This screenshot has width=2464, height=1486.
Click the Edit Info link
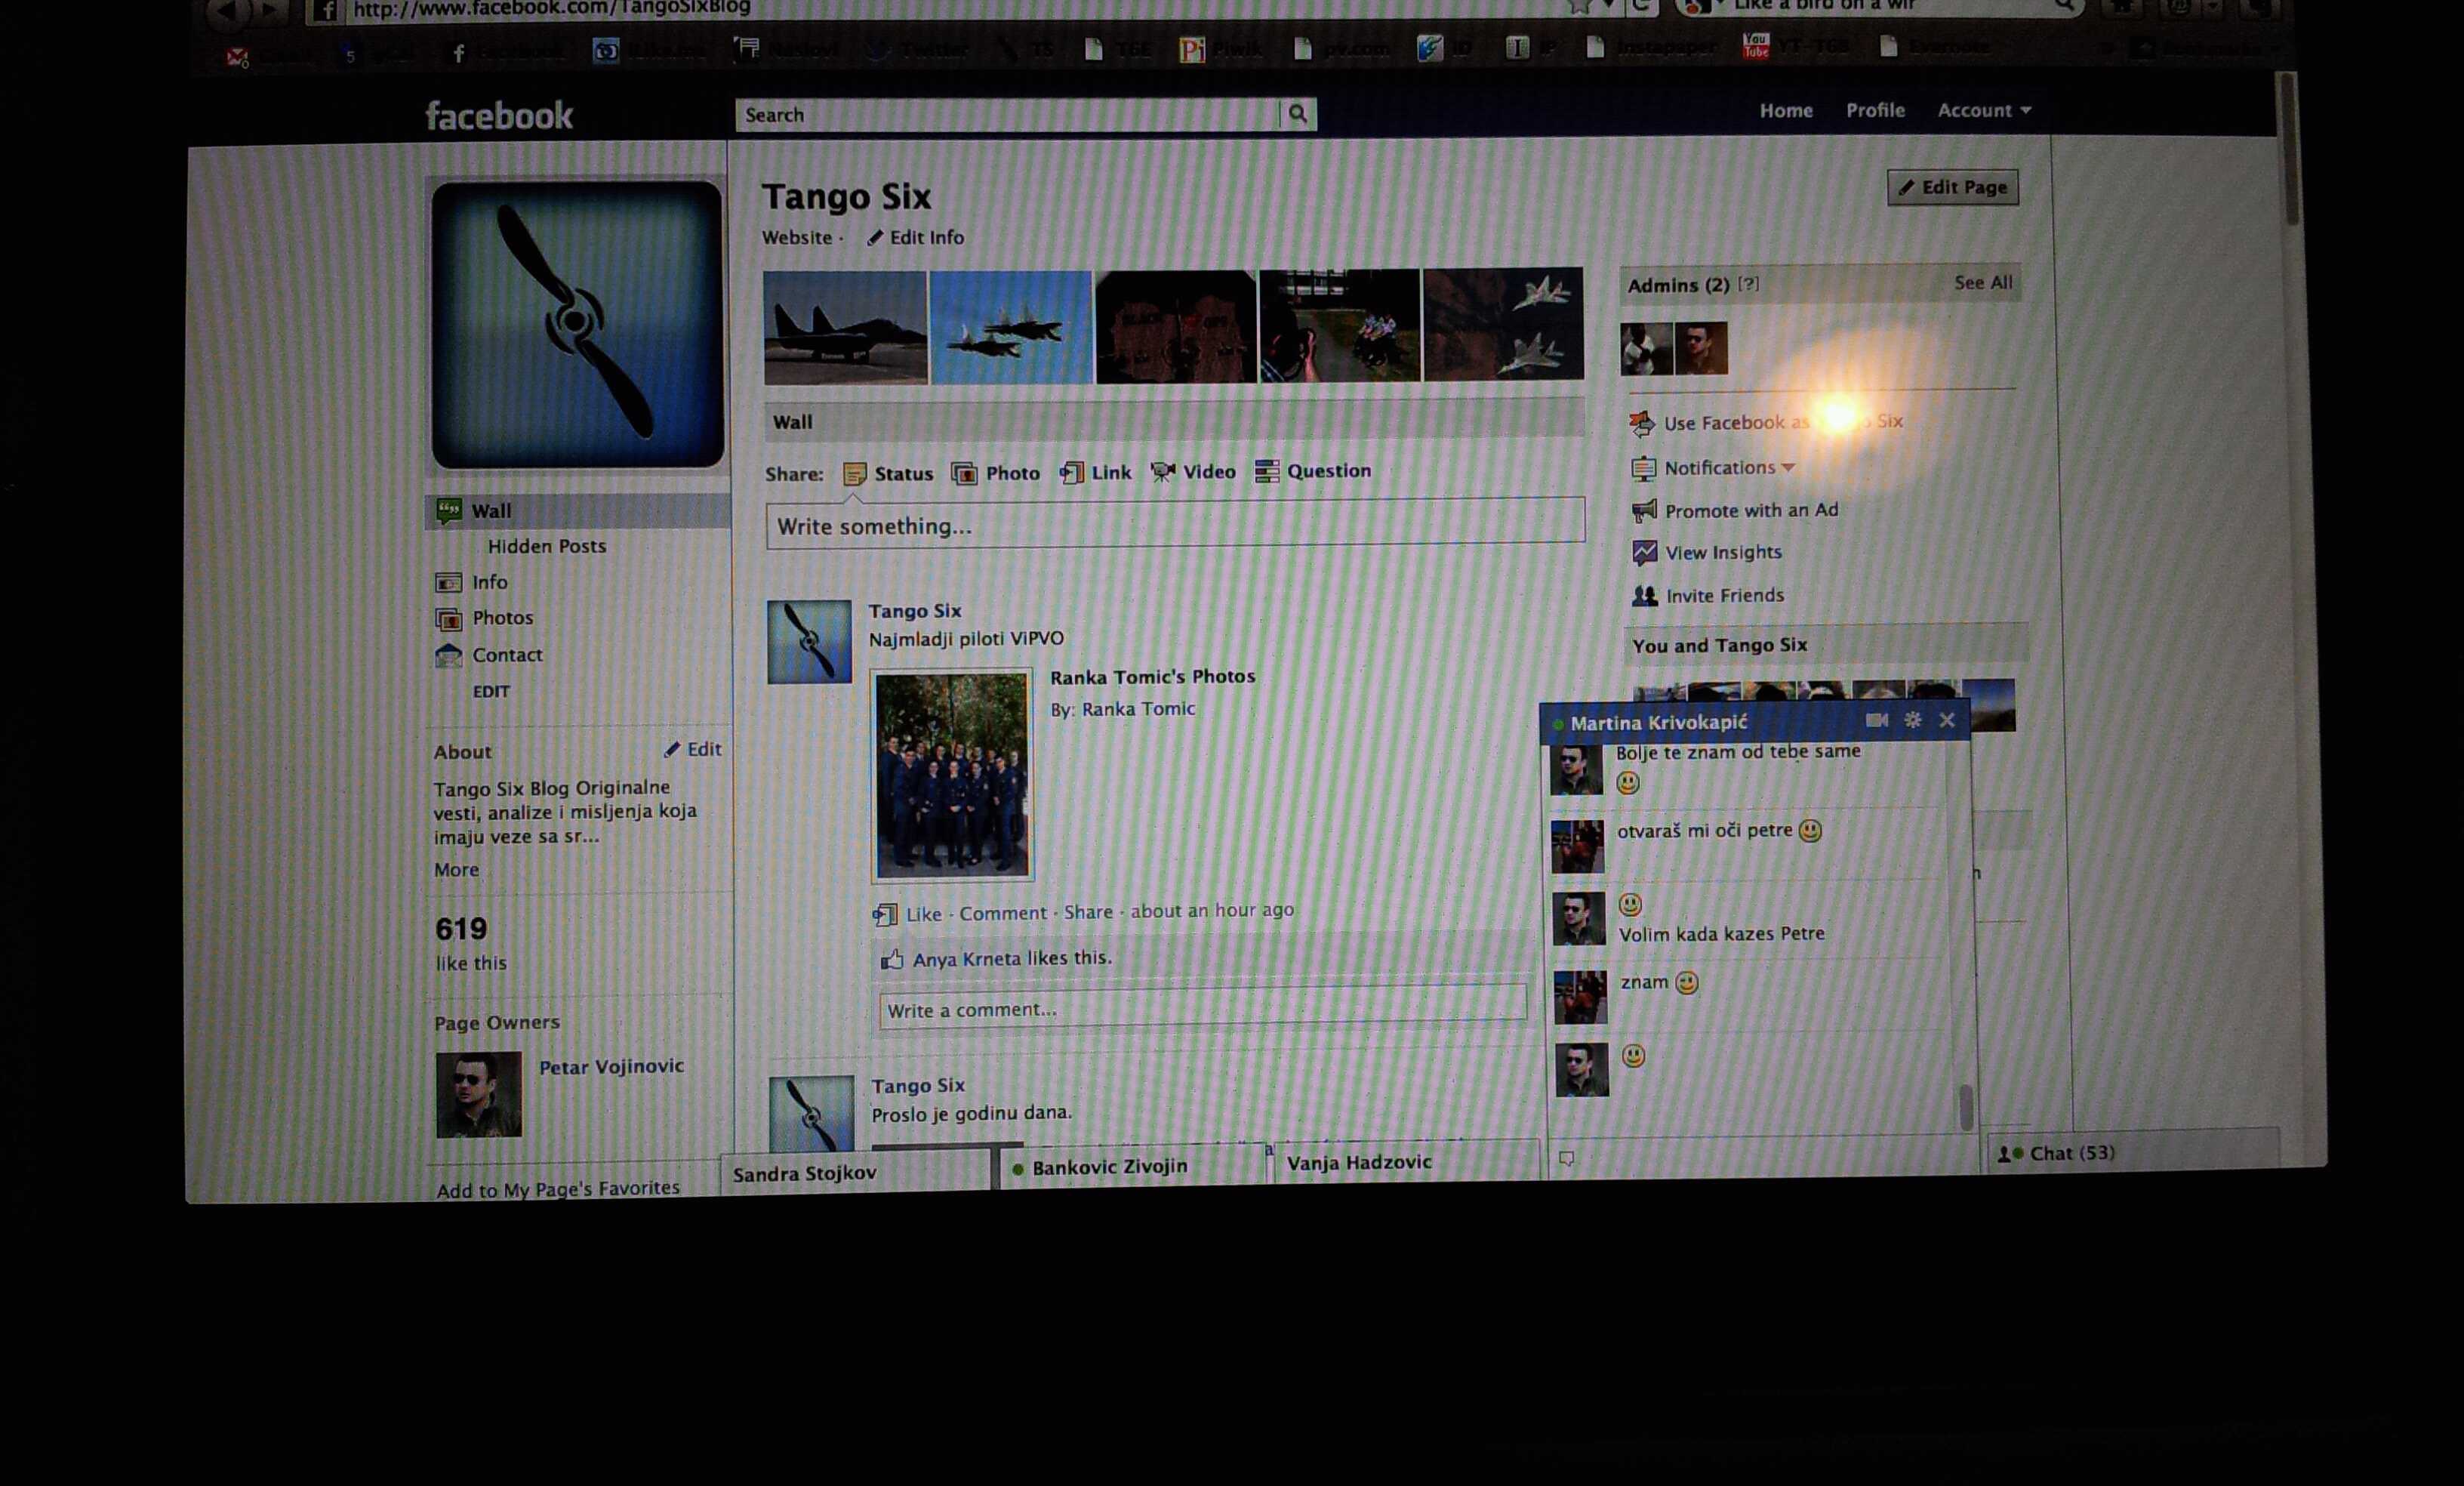916,238
